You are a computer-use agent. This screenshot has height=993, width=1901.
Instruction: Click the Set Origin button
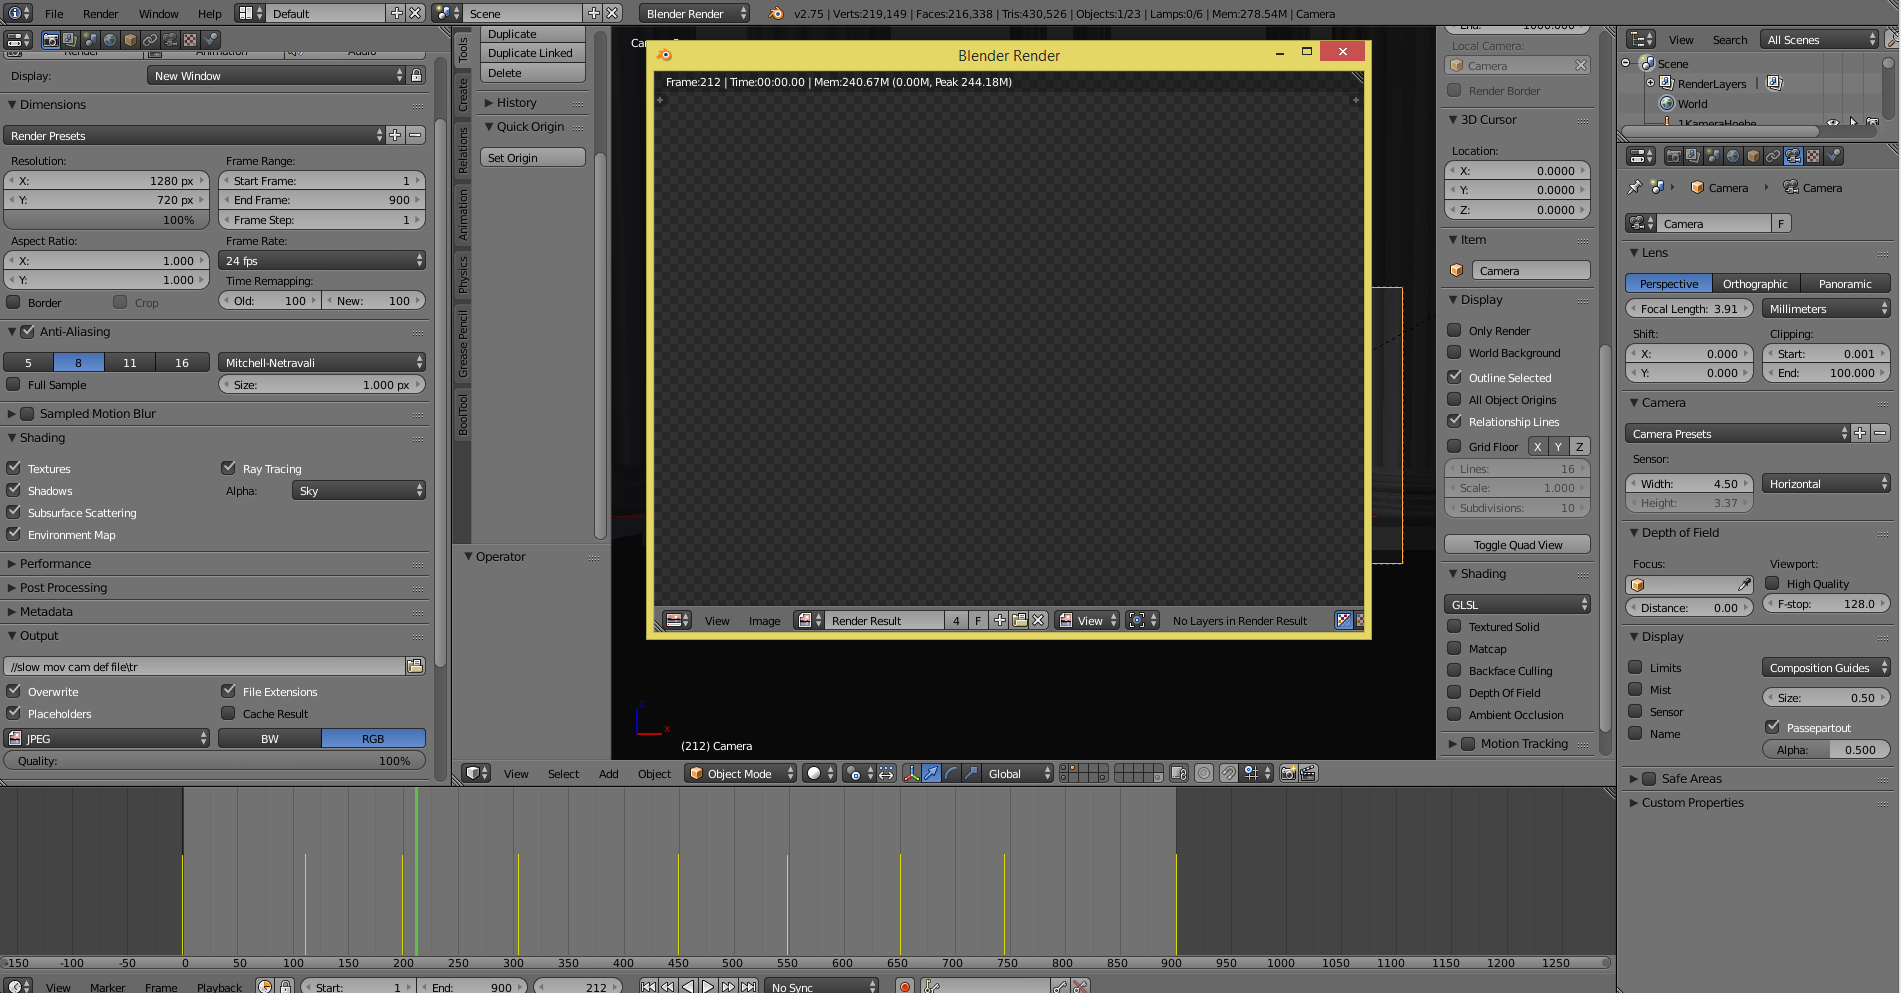[532, 157]
